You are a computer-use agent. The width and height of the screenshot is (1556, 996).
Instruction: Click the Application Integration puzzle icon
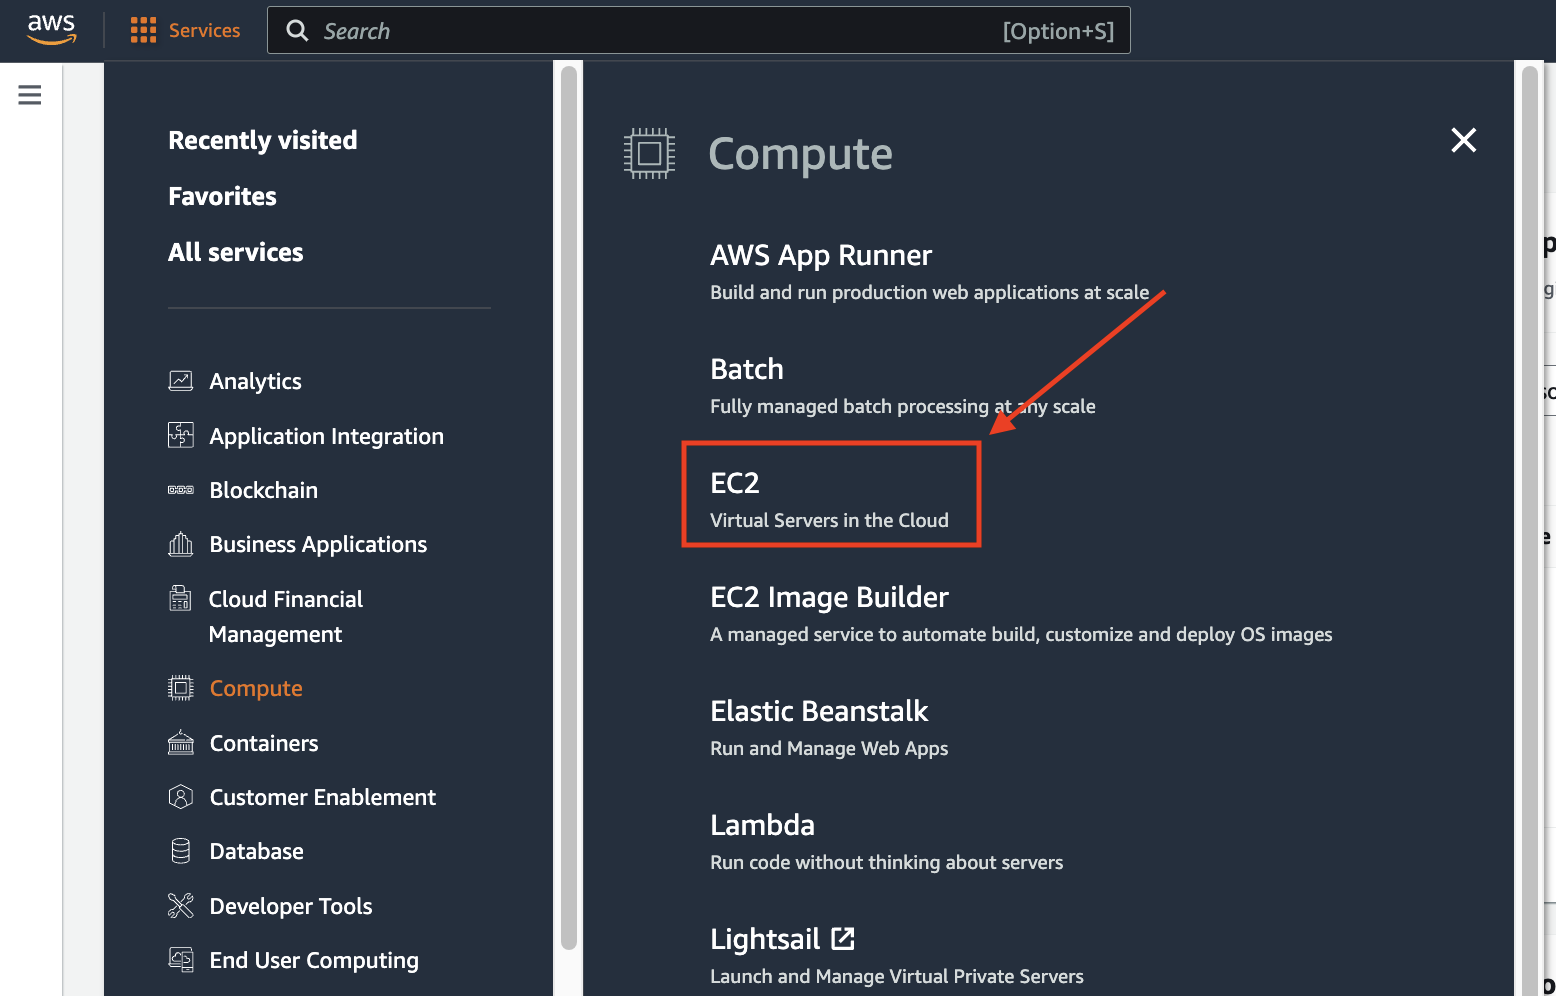pos(181,436)
